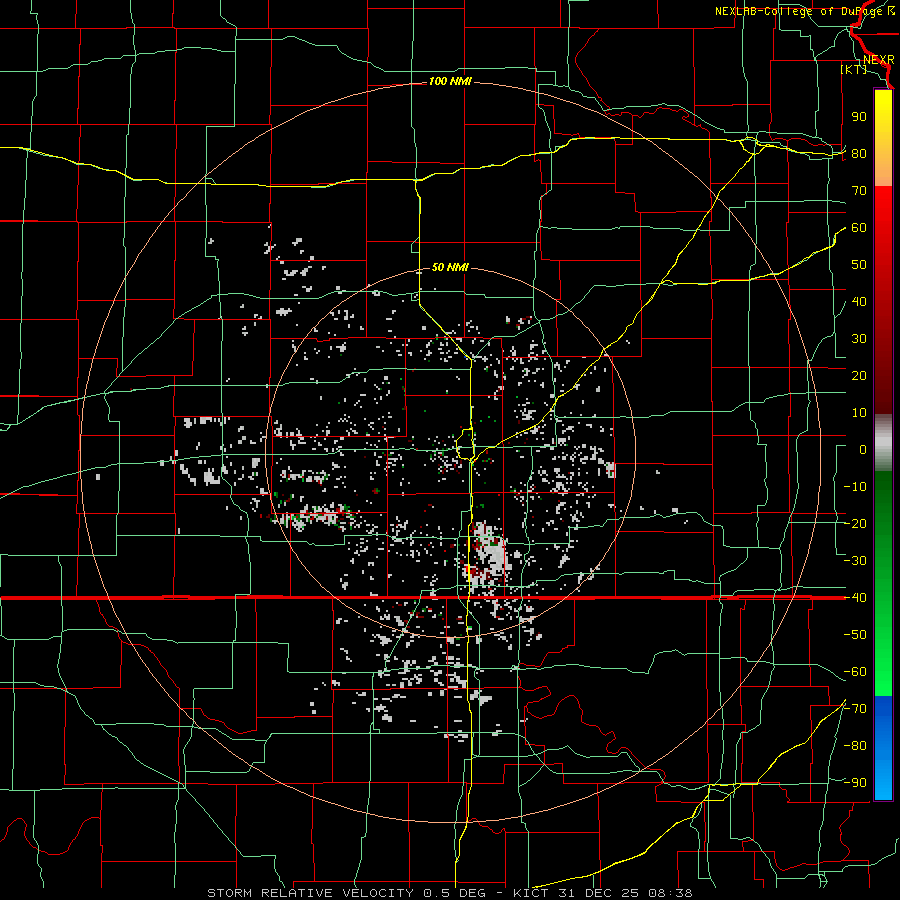Click the positive 10 scale value
900x900 pixels.
(x=859, y=413)
